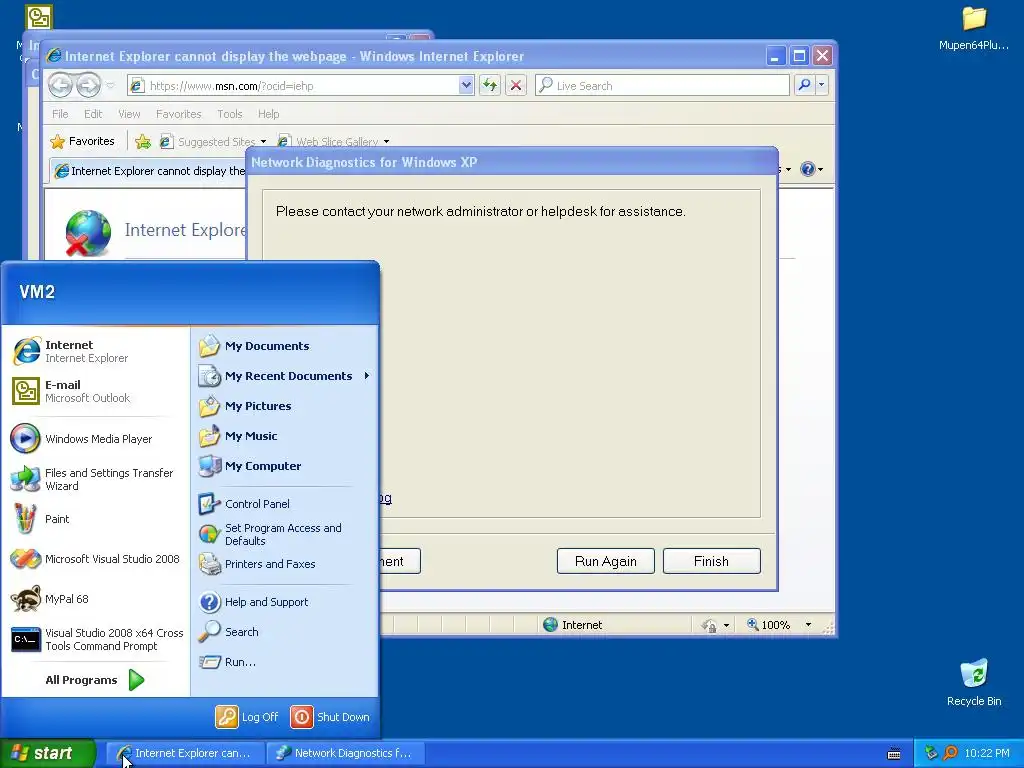Expand My Recent Documents submenu
The height and width of the screenshot is (768, 1024).
pos(285,376)
